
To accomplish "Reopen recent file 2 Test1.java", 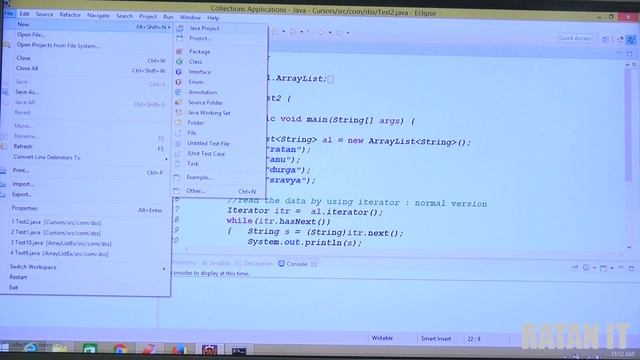I will (56, 233).
